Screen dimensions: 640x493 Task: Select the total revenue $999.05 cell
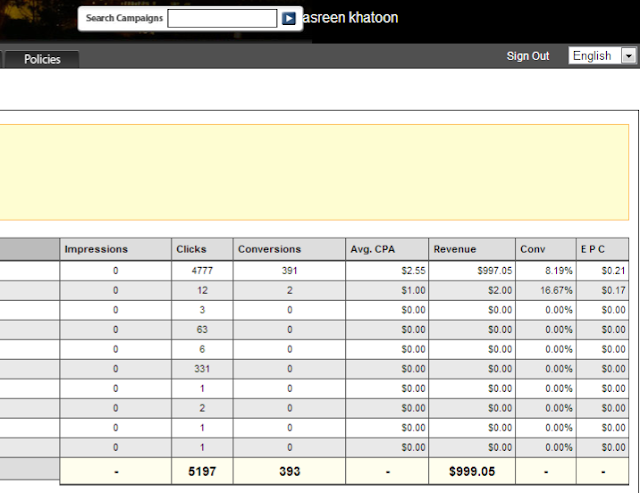[472, 471]
